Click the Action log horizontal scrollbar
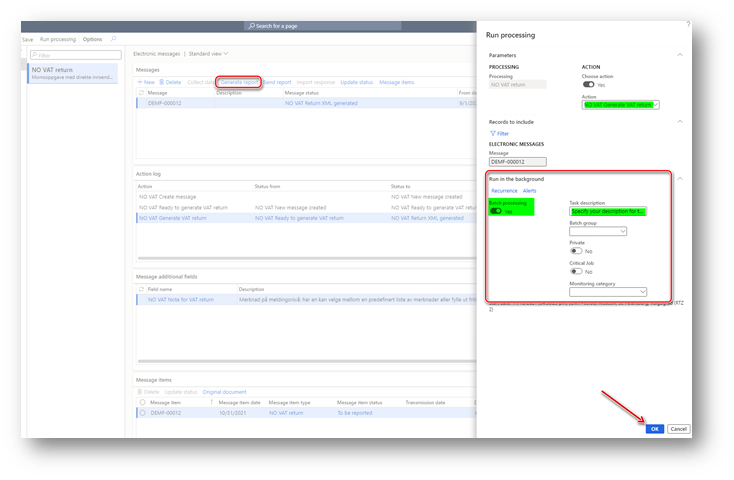Viewport: 734px width, 480px height. coord(307,258)
